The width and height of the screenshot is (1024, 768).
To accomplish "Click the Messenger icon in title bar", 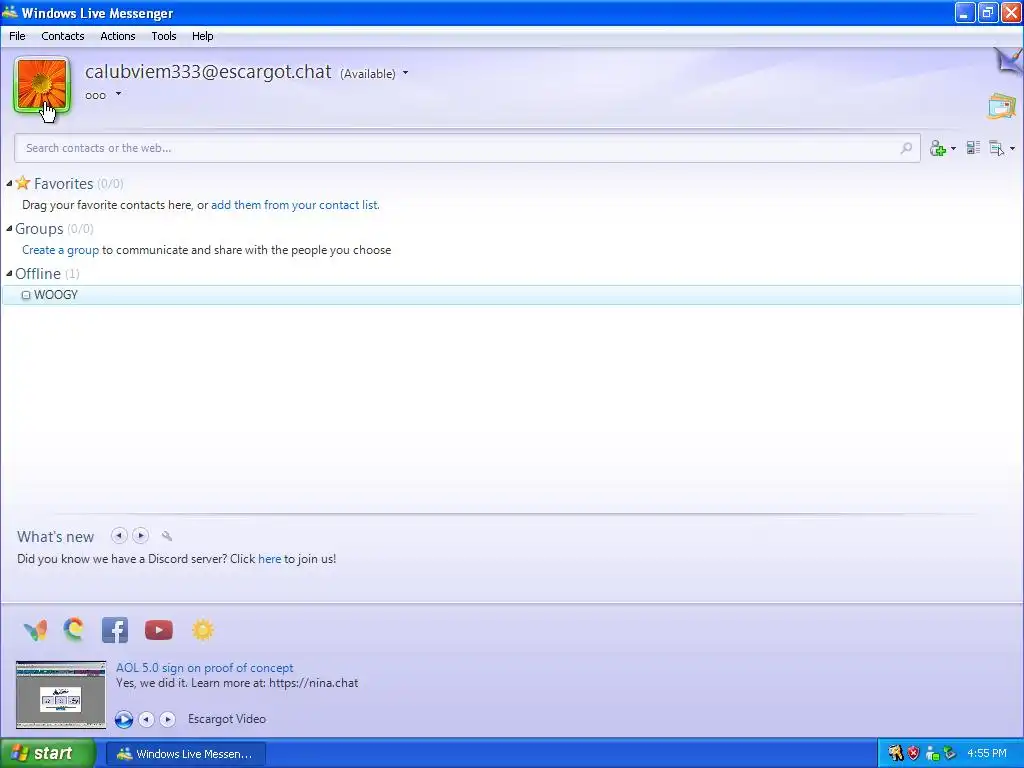I will [x=10, y=12].
